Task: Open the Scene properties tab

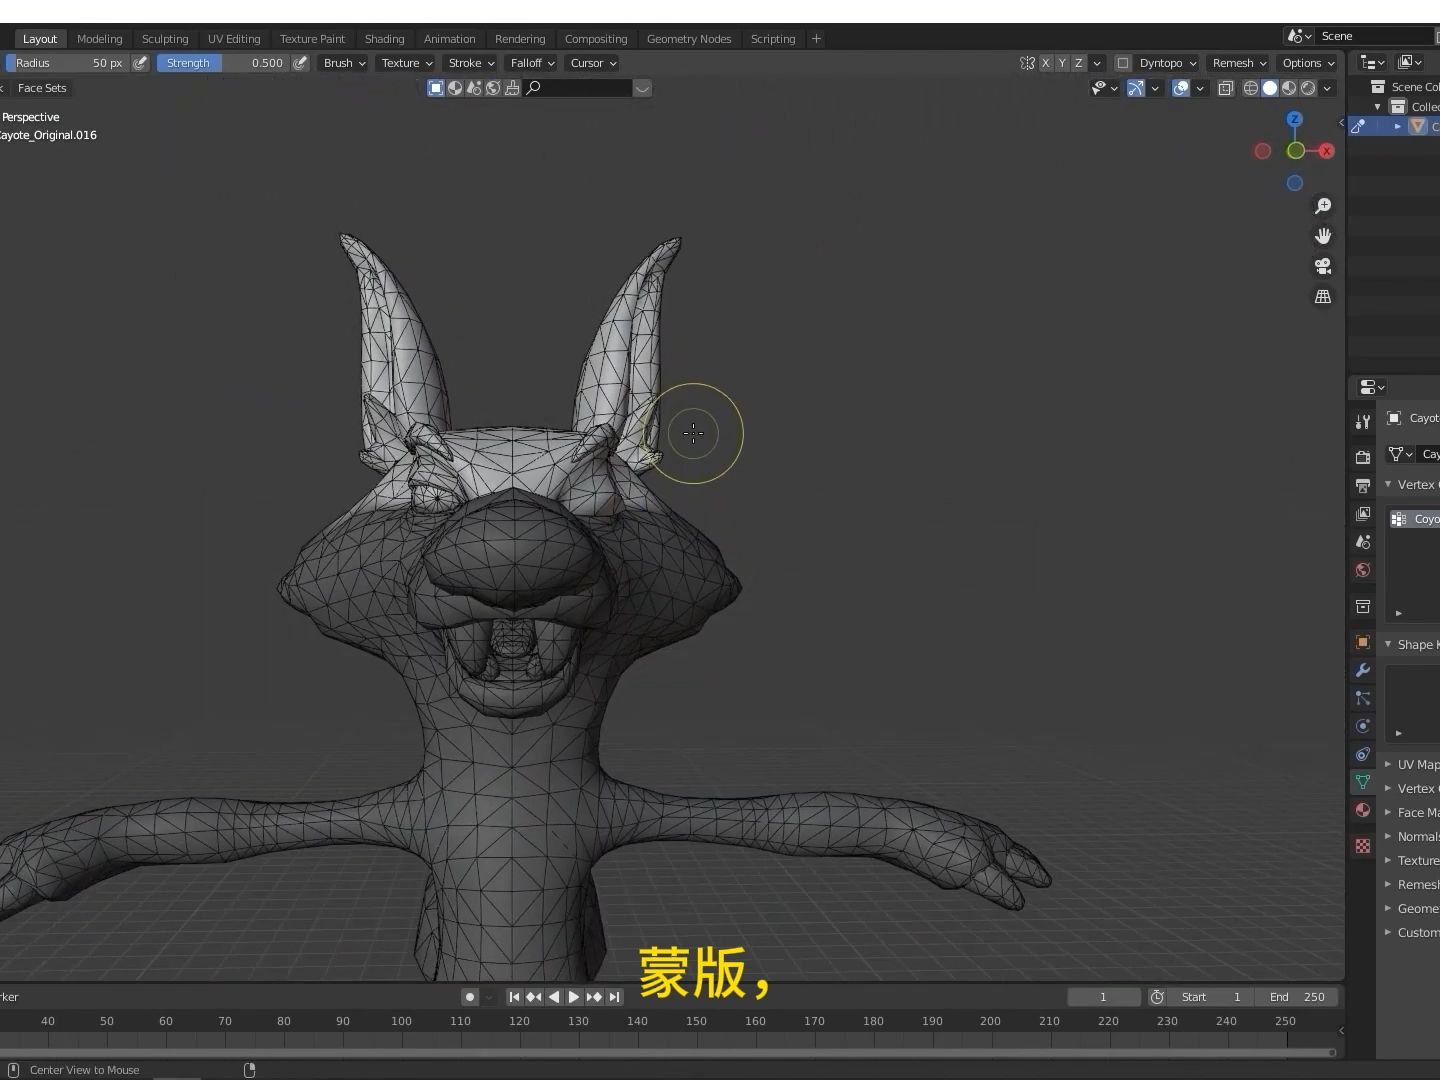Action: click(1363, 541)
